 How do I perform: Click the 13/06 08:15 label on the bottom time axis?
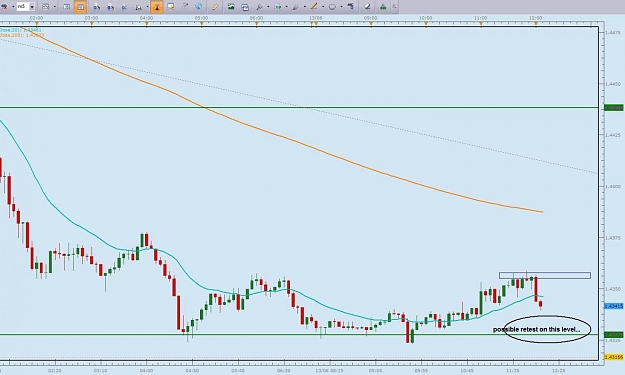coord(329,371)
